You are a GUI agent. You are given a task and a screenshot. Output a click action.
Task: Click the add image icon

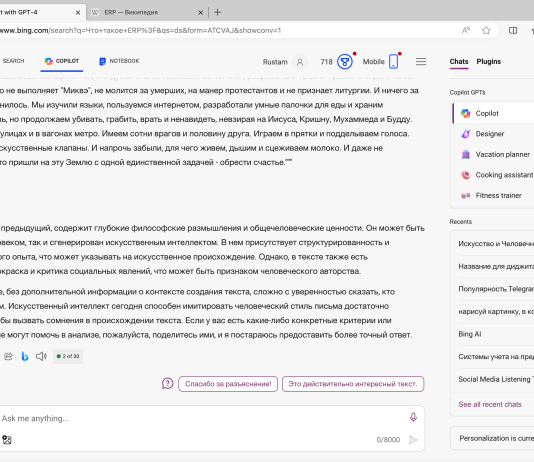(7, 440)
